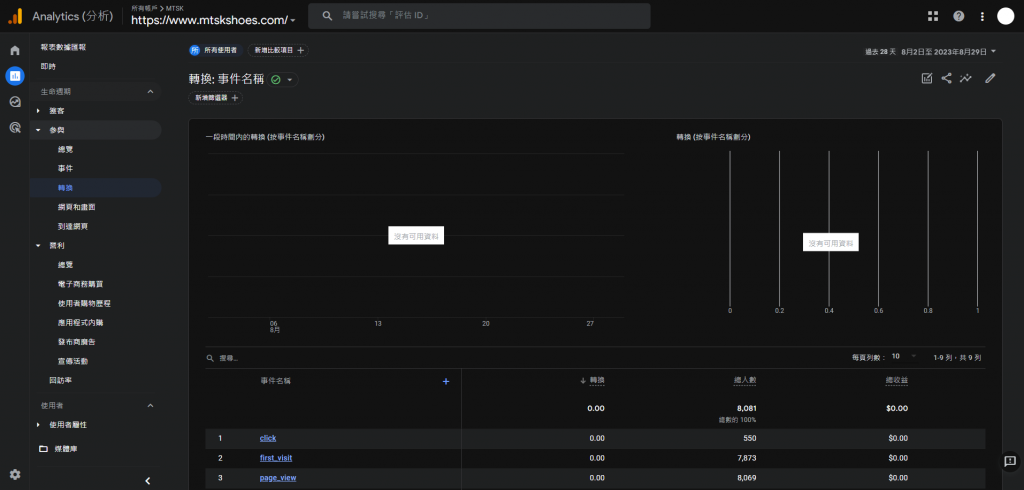Open the Advertising target icon
This screenshot has height=490, width=1024.
15,127
